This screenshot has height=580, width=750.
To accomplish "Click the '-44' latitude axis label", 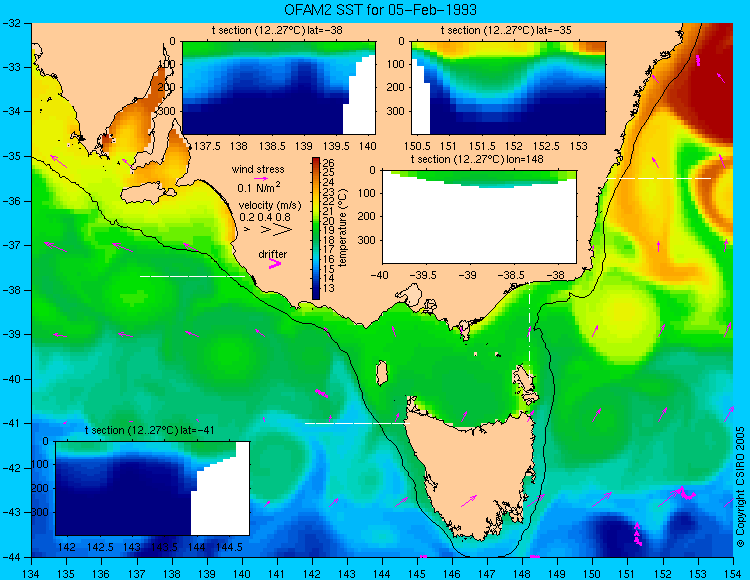I will [11, 557].
